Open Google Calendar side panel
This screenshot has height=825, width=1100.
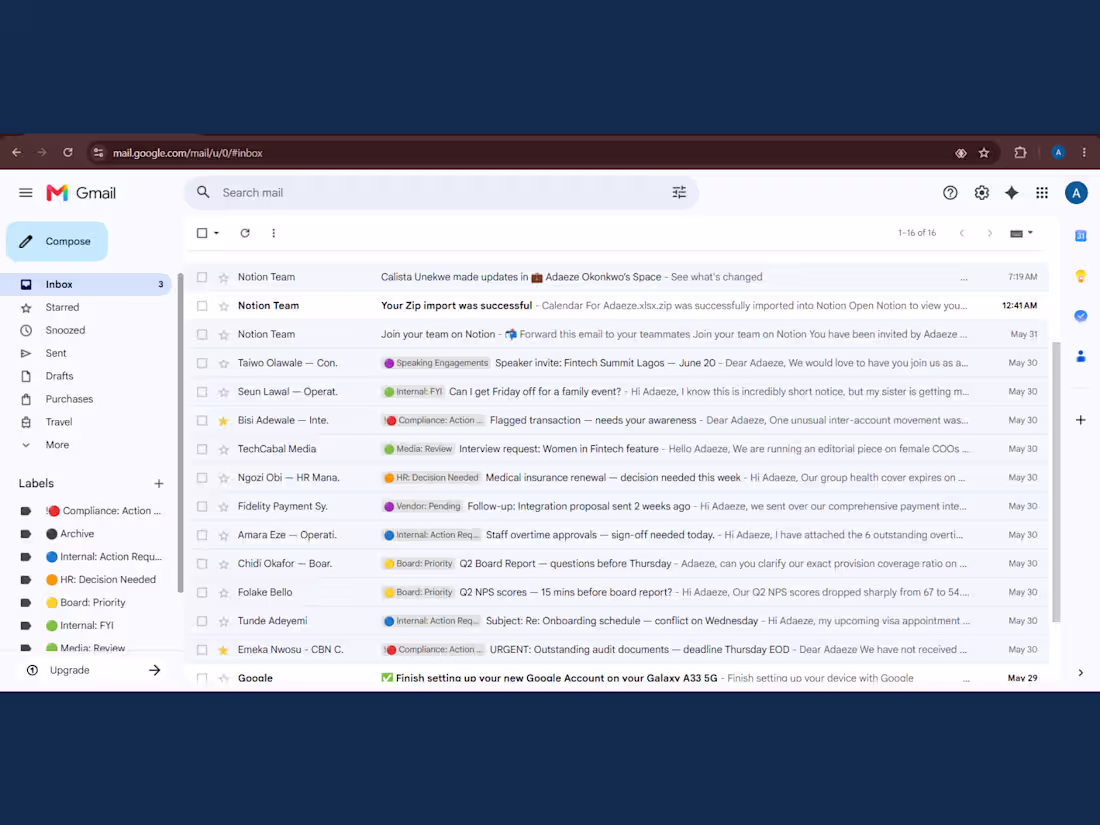click(1080, 236)
